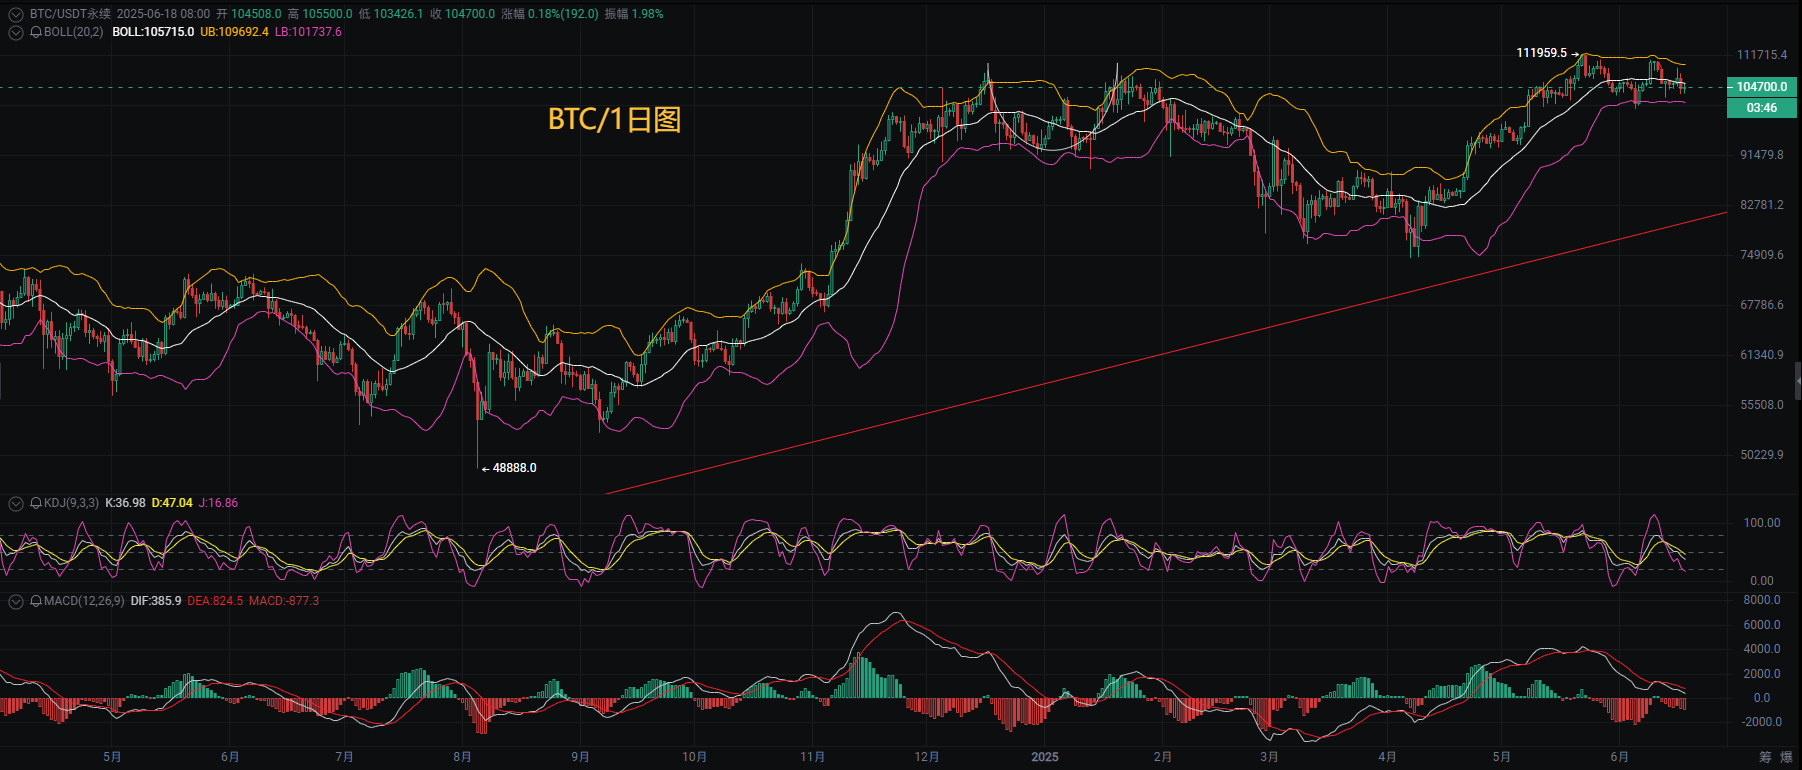The image size is (1802, 770).
Task: Click the 111715.4 price axis label
Action: click(1762, 55)
